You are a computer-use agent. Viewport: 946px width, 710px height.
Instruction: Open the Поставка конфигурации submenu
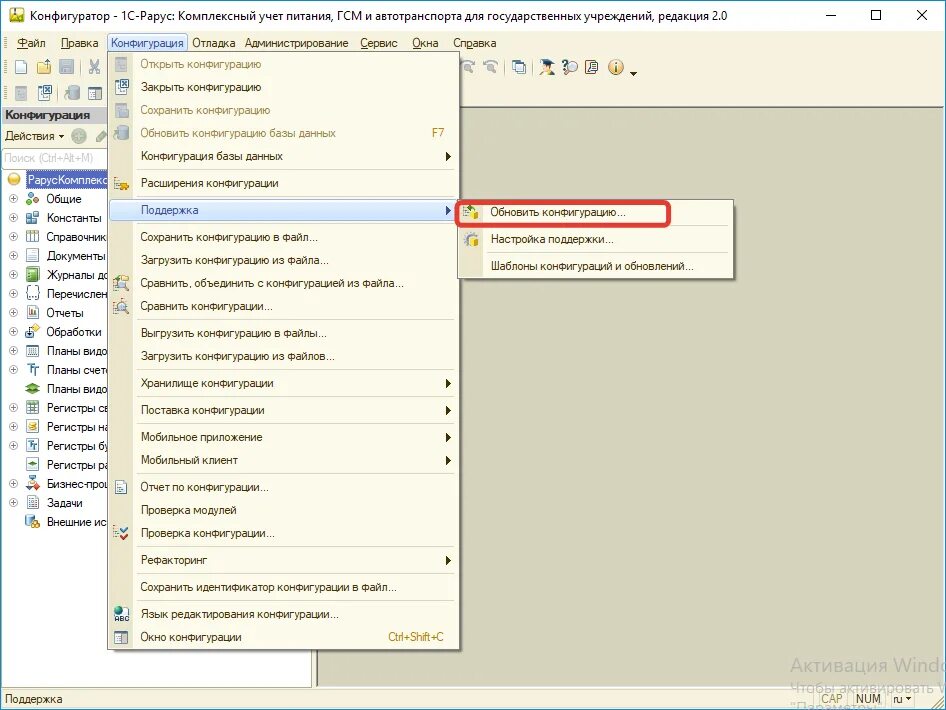click(284, 410)
